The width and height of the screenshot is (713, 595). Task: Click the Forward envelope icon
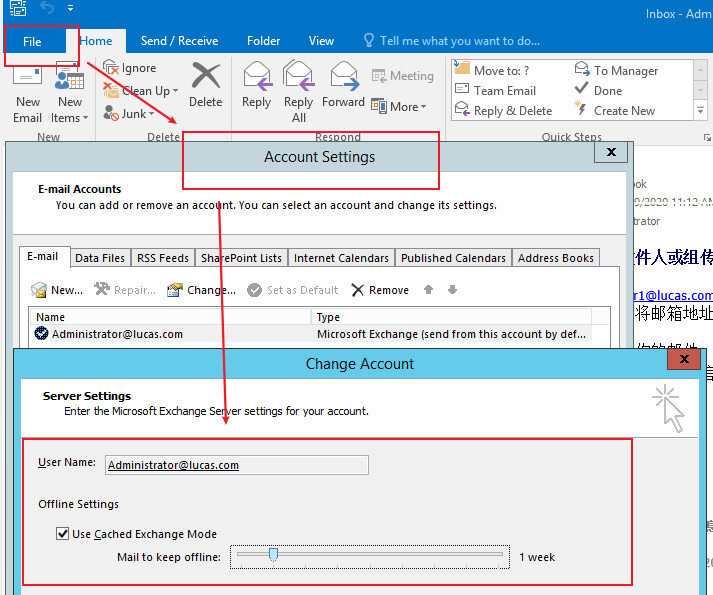(344, 76)
